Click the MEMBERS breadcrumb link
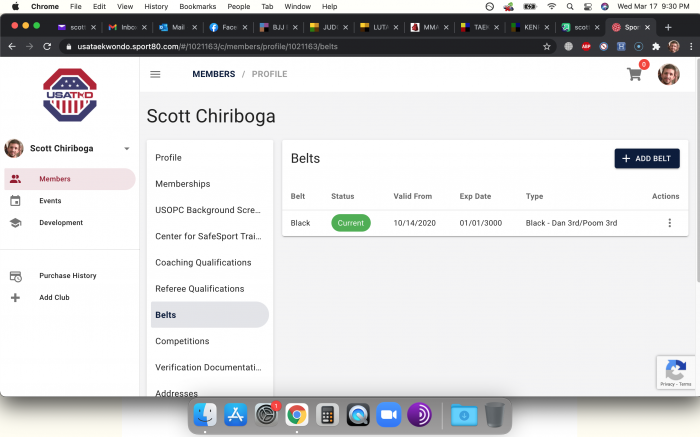 pyautogui.click(x=213, y=74)
